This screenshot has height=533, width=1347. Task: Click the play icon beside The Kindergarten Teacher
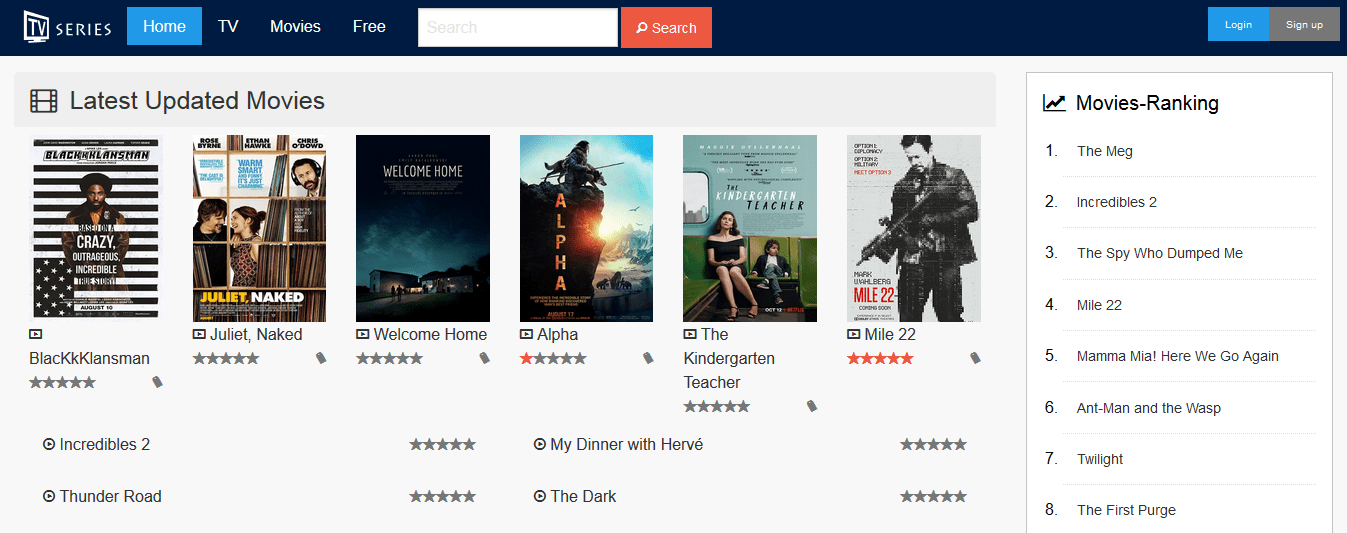(x=690, y=335)
